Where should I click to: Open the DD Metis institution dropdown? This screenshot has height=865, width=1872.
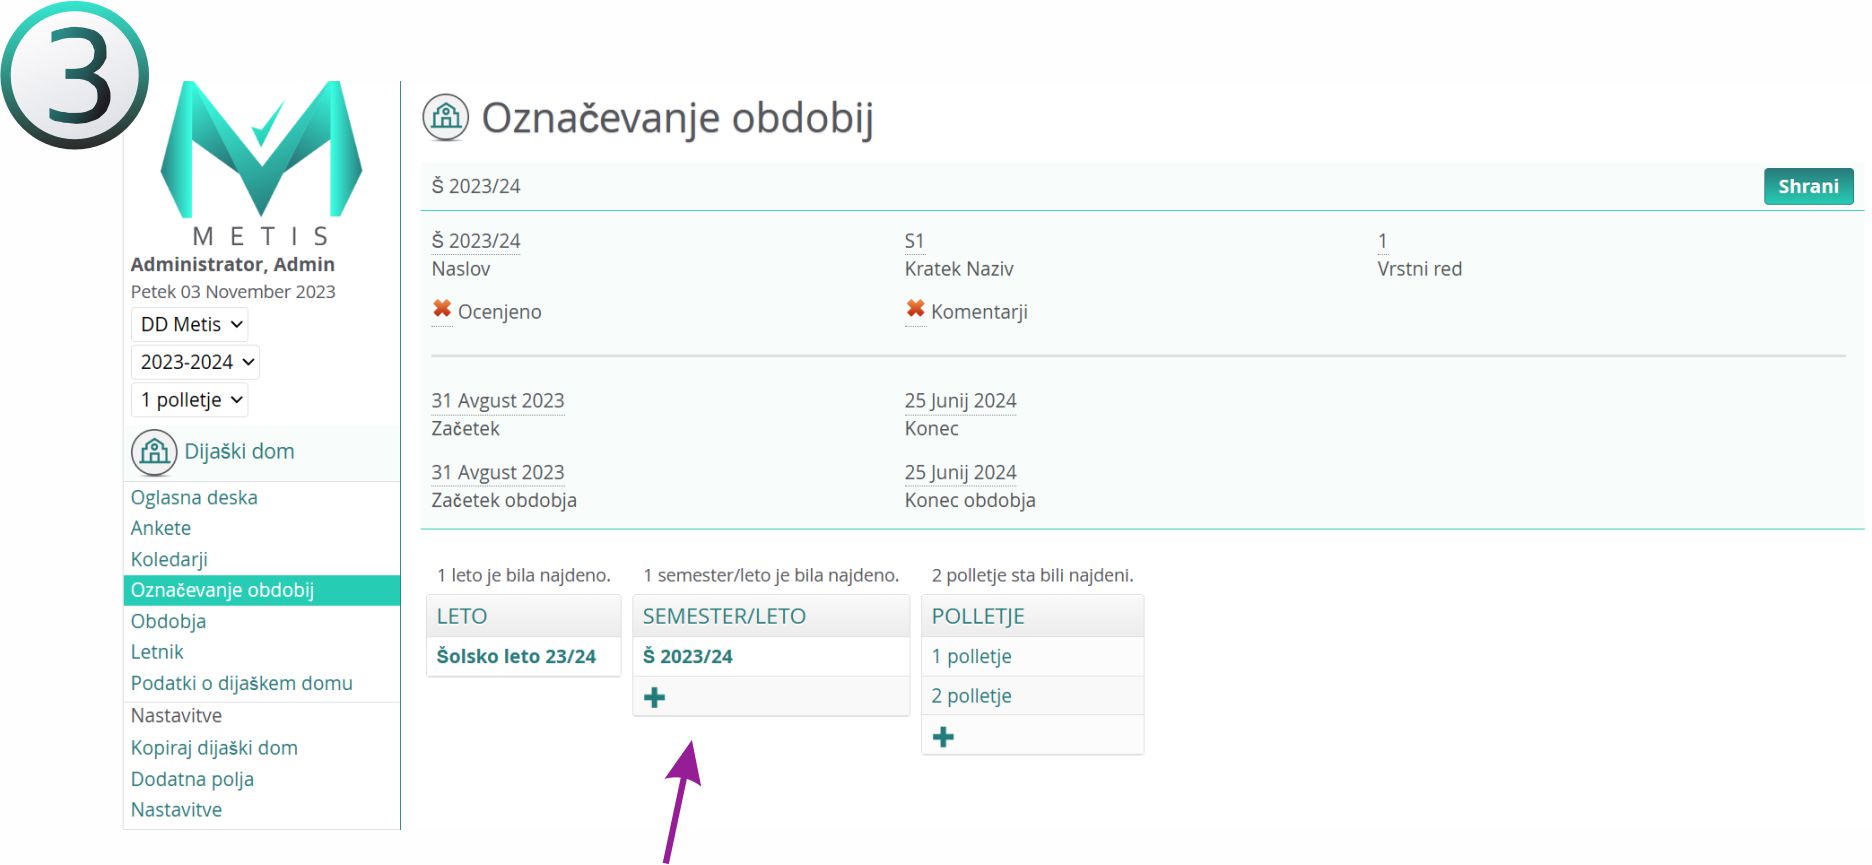[x=190, y=325]
